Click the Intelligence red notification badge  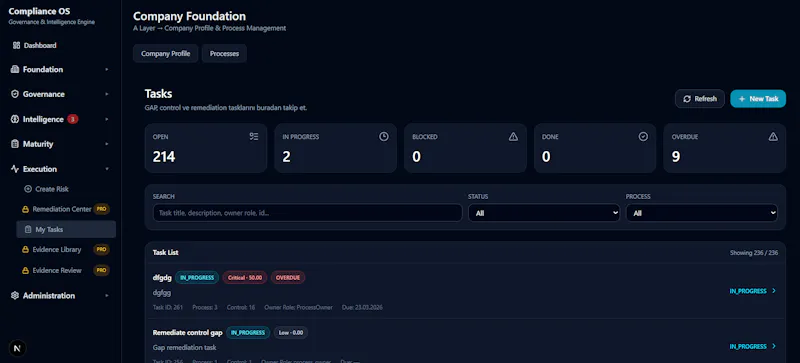pos(72,119)
